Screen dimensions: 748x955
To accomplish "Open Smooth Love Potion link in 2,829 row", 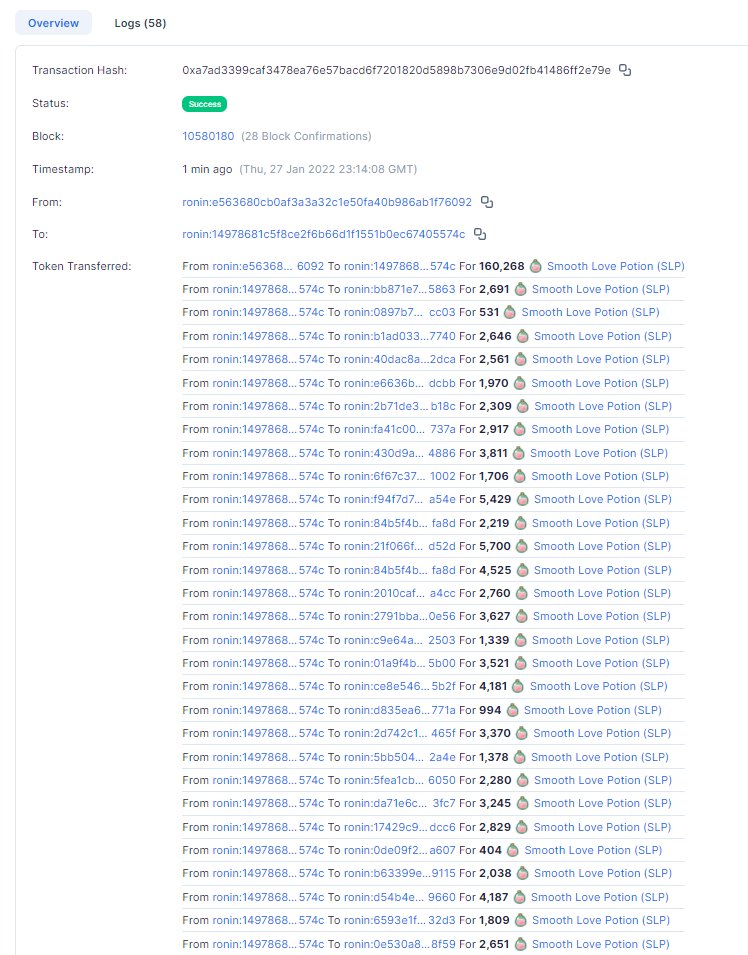I will tap(602, 827).
